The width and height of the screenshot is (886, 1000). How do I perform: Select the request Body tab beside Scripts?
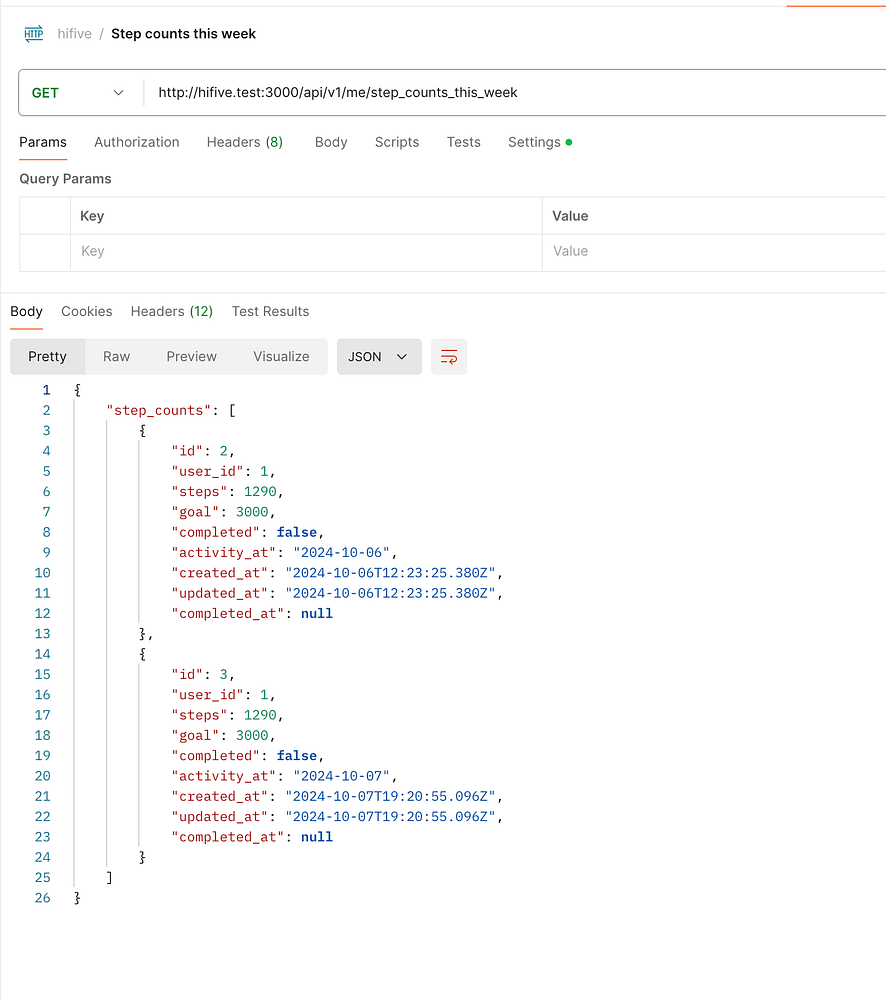coord(331,142)
